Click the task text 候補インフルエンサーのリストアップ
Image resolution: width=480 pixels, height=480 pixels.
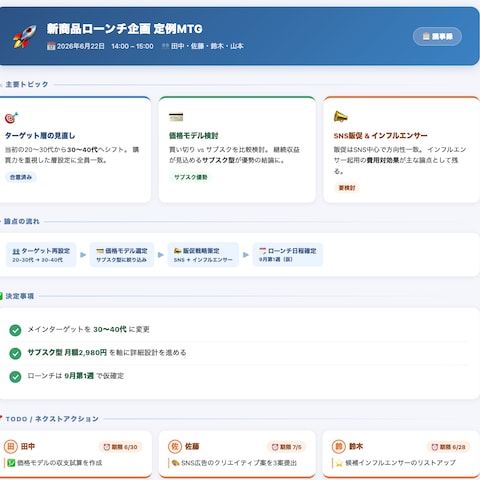[x=400, y=463]
